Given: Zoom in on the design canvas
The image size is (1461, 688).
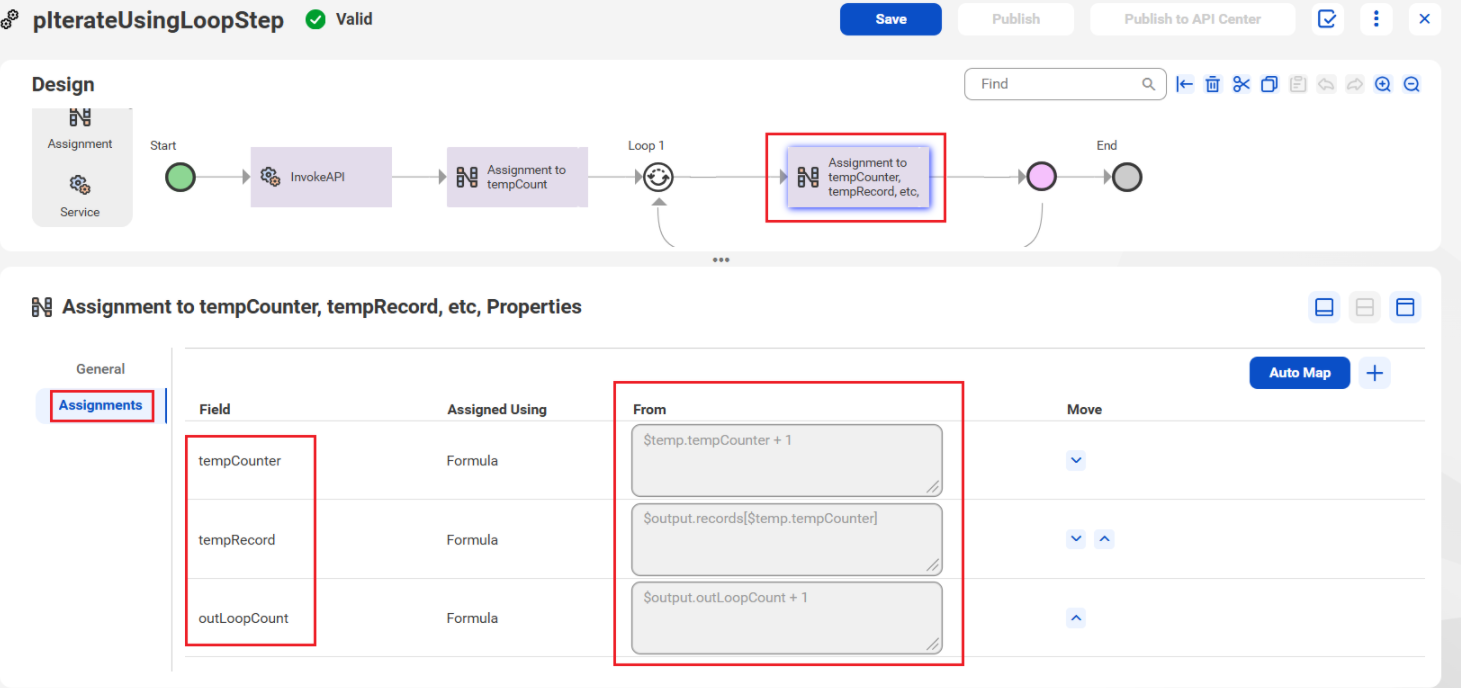Looking at the screenshot, I should [1383, 84].
